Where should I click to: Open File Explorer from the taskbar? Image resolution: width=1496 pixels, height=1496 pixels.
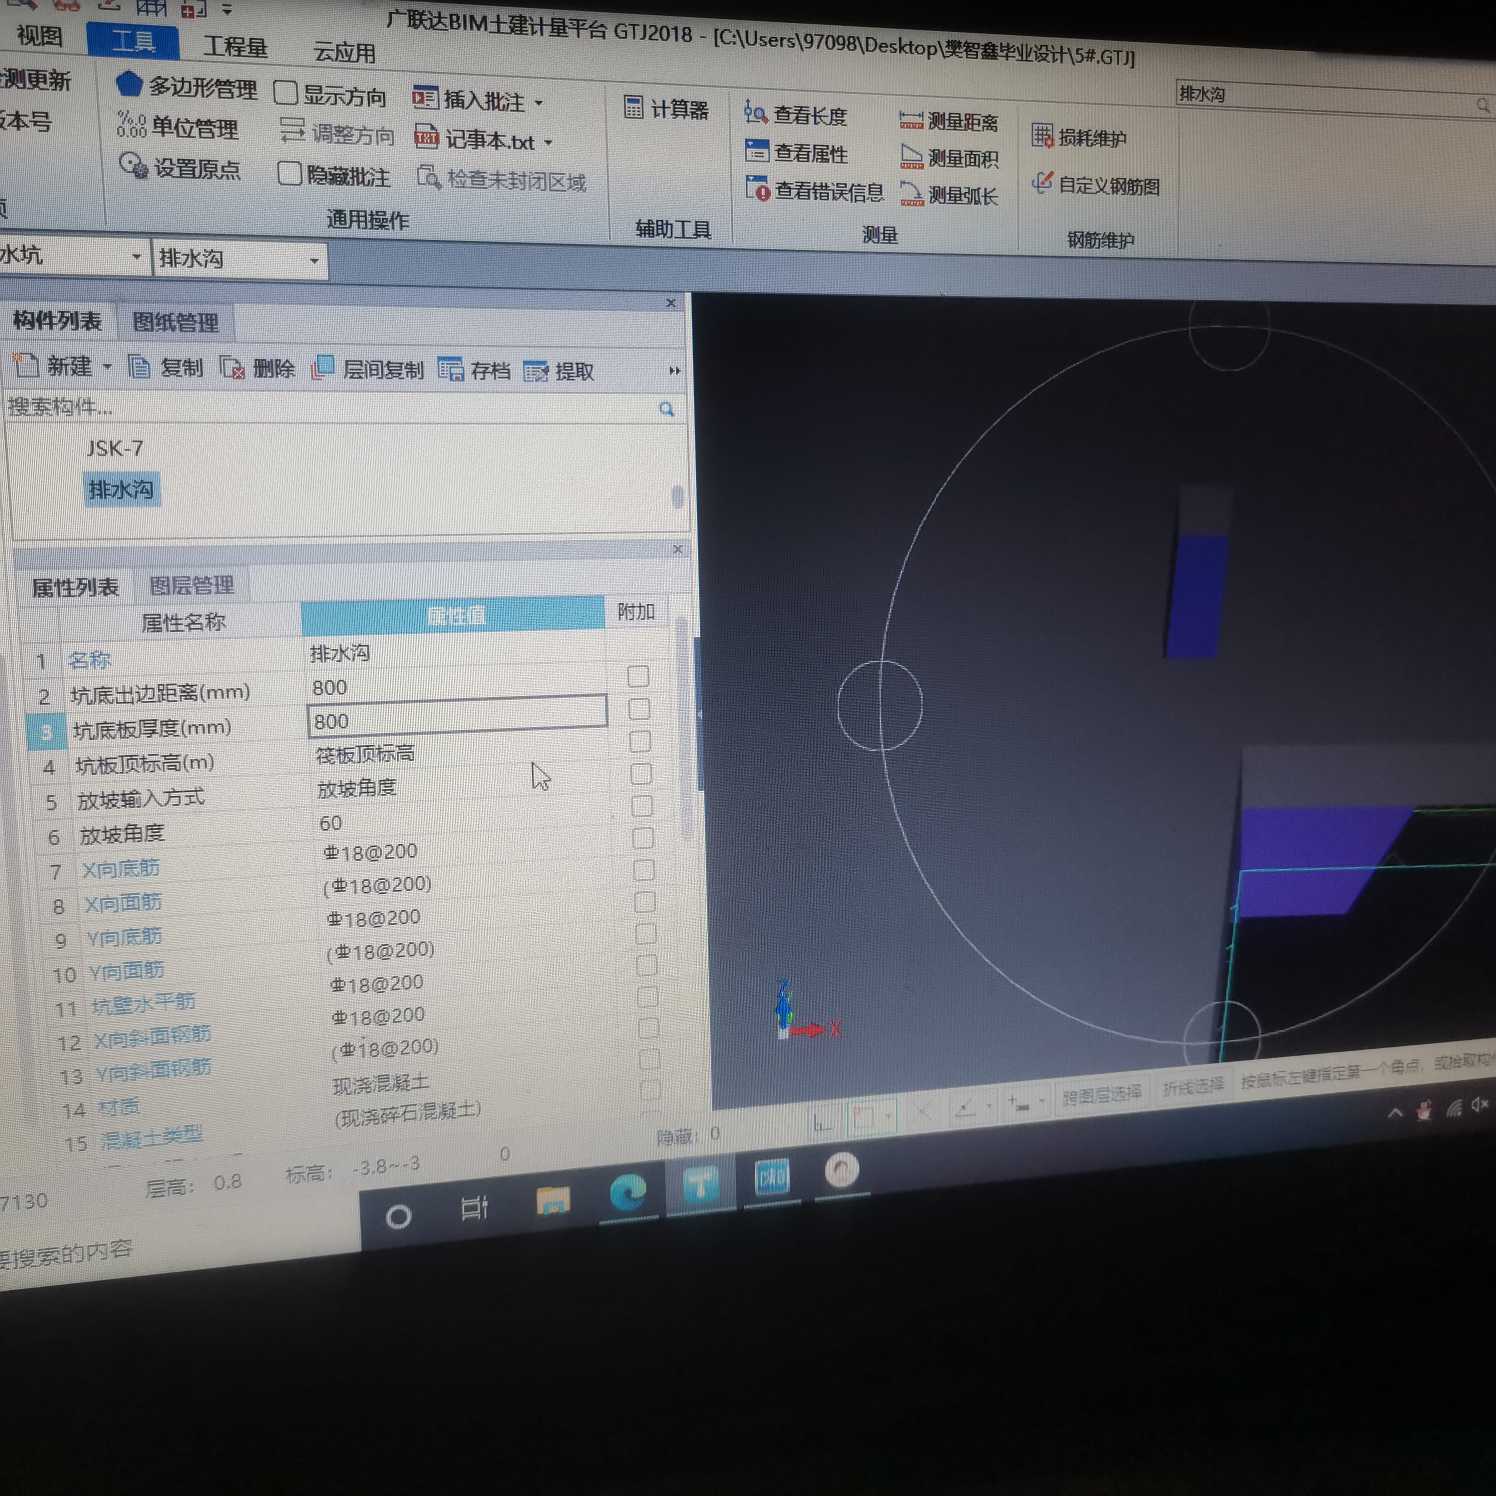553,1199
